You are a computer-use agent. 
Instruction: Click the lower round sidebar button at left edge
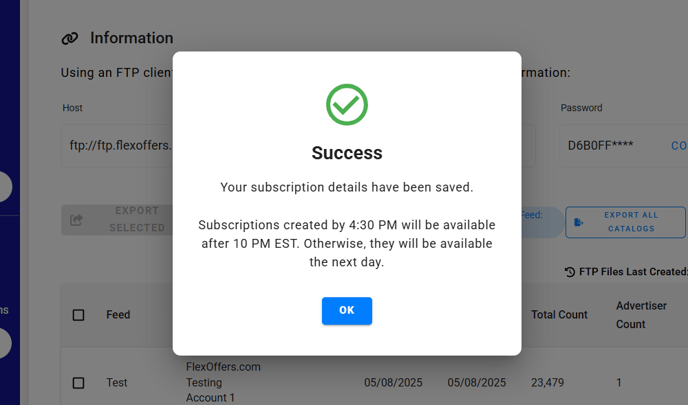[4, 343]
